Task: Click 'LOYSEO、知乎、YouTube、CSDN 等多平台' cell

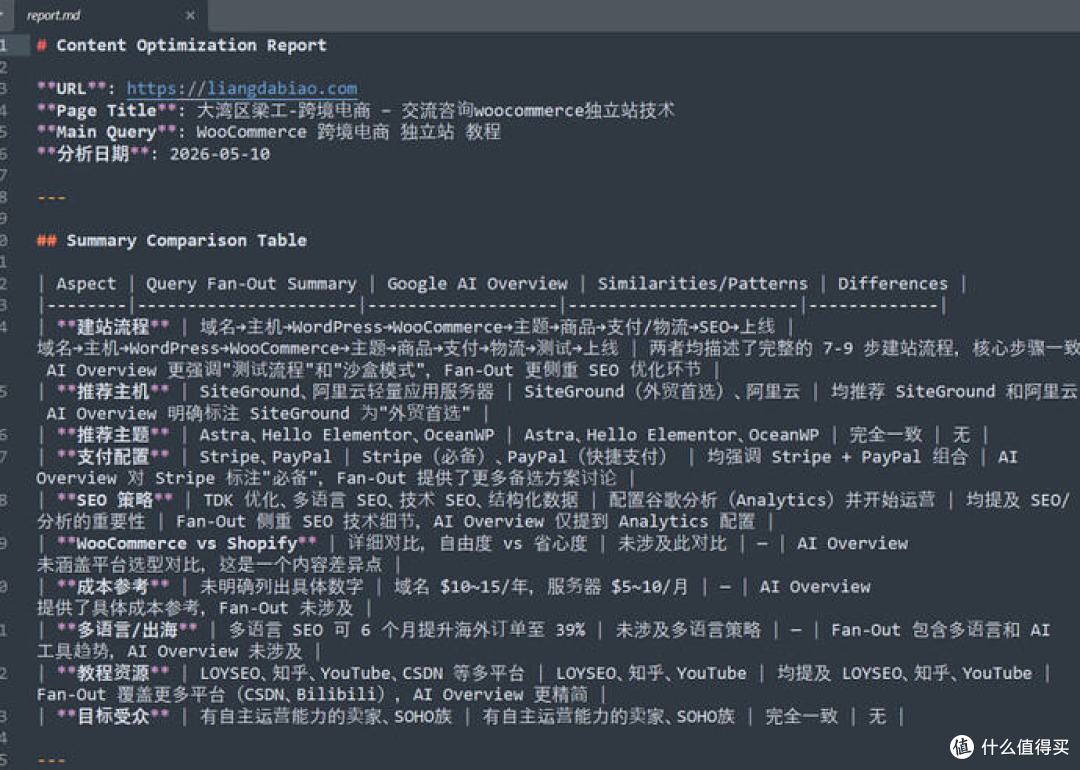Action: (362, 673)
